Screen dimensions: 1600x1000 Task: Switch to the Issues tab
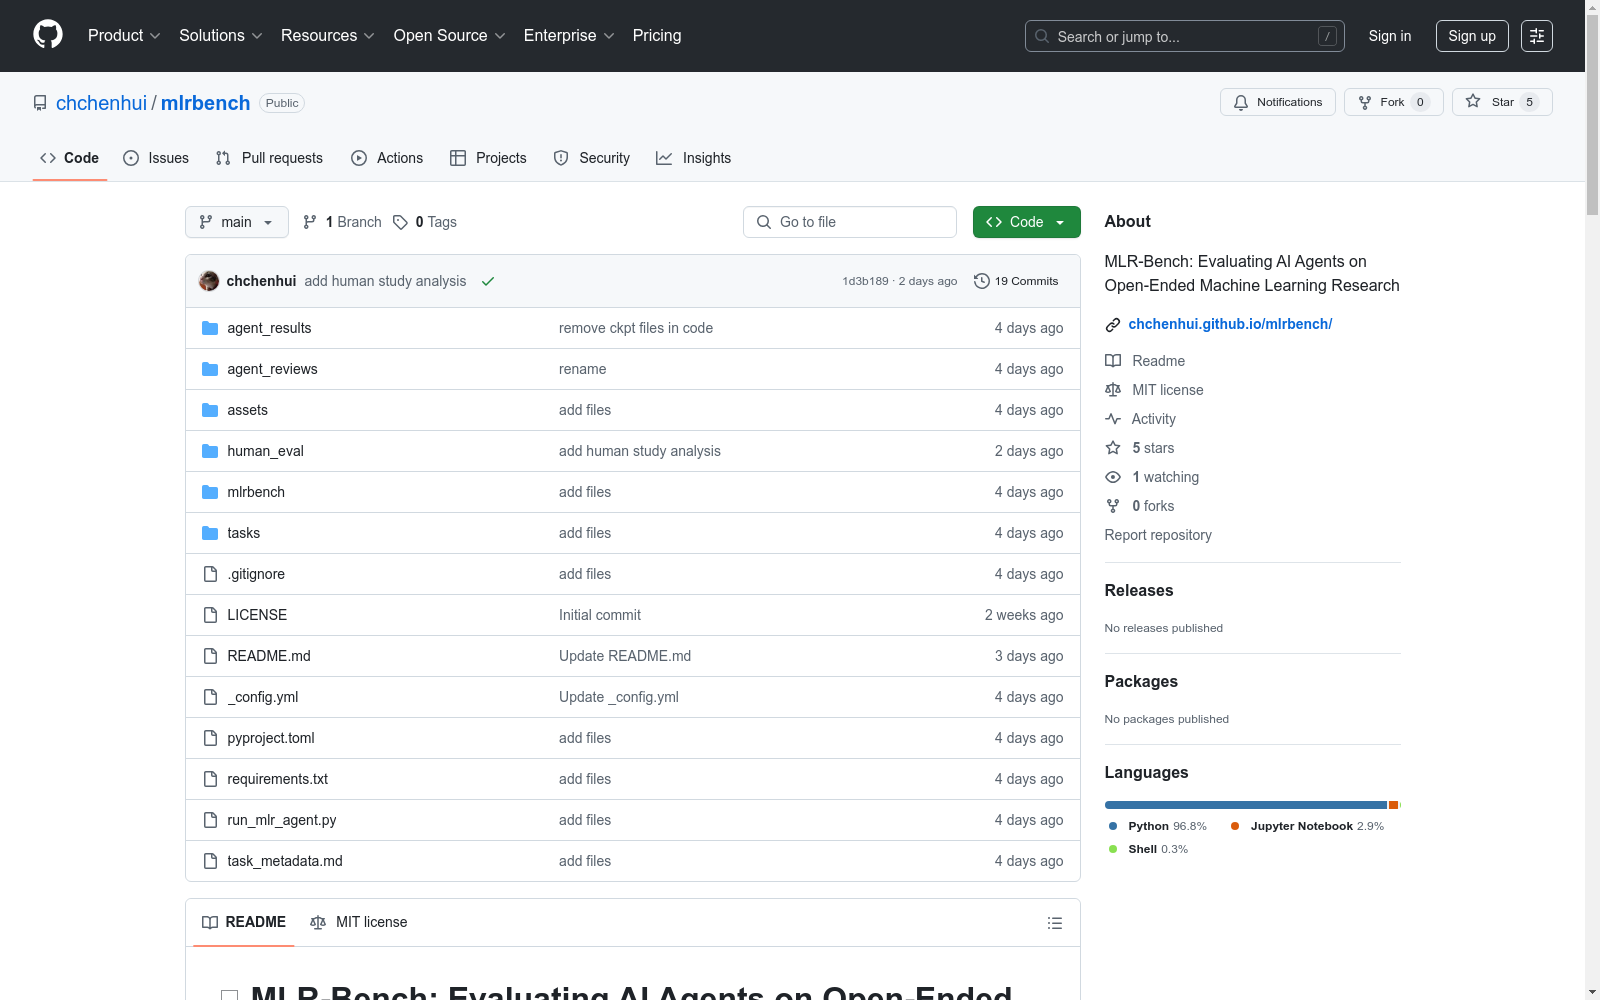(156, 158)
